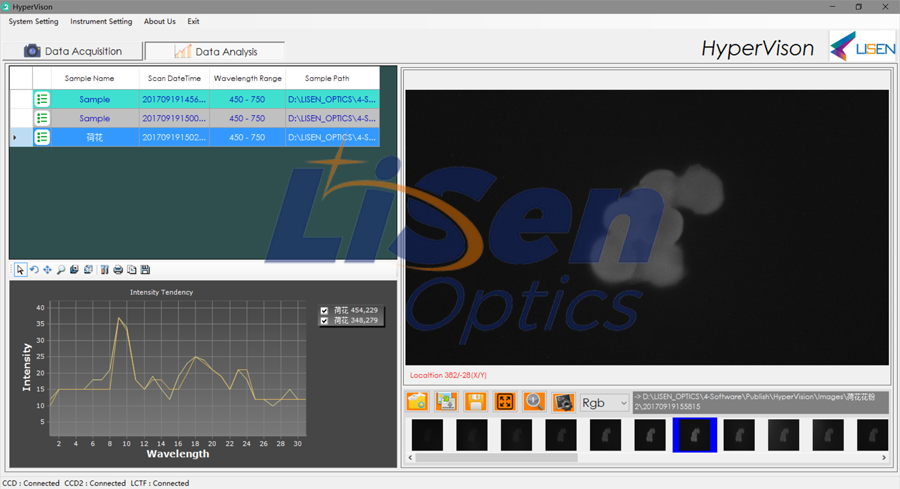Screen dimensions: 900x489
Task: Save image using orange floppy icon
Action: coord(475,402)
